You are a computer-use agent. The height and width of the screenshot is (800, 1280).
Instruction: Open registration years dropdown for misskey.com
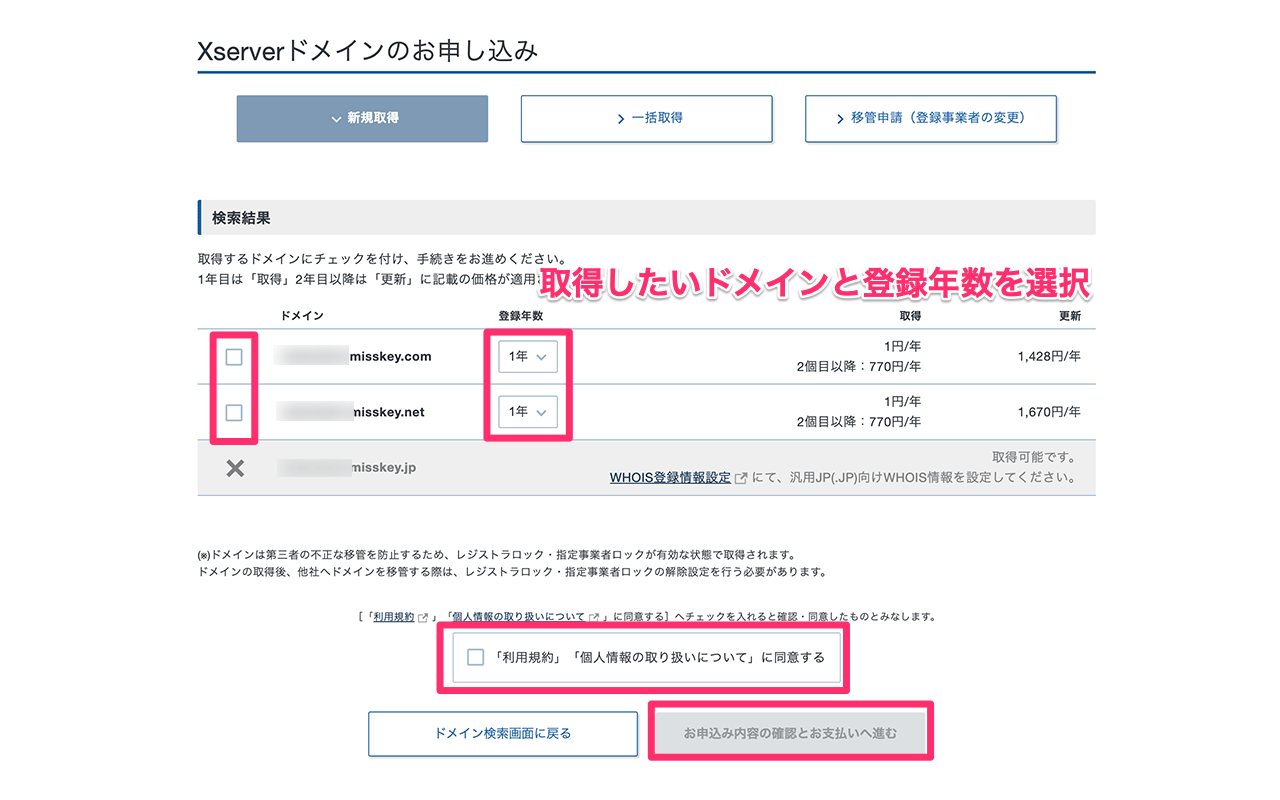point(528,356)
